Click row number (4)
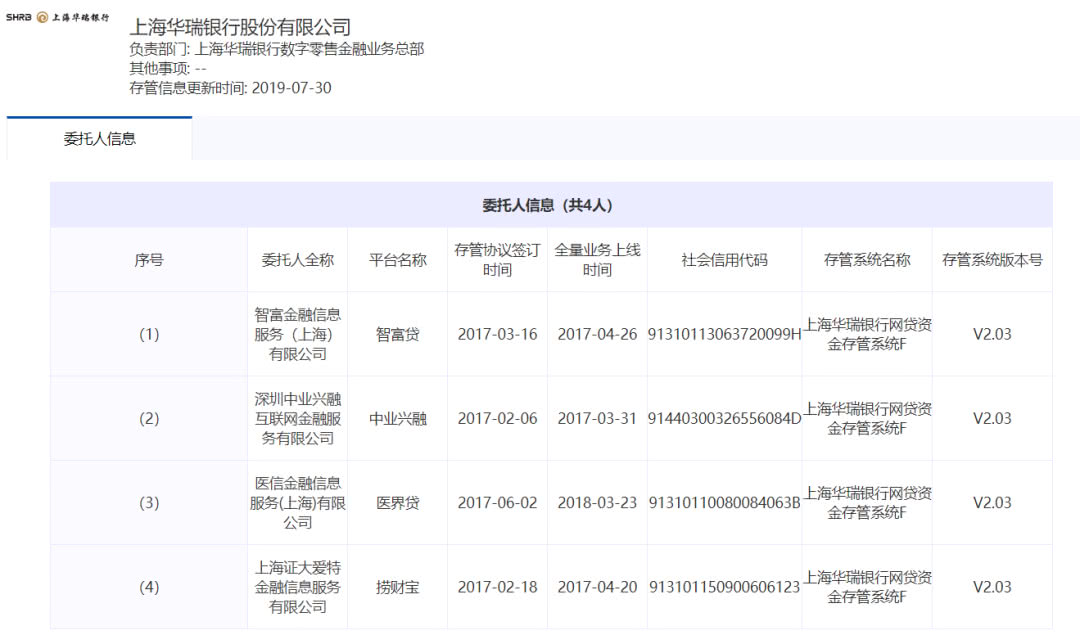The height and width of the screenshot is (644, 1080). pos(149,587)
